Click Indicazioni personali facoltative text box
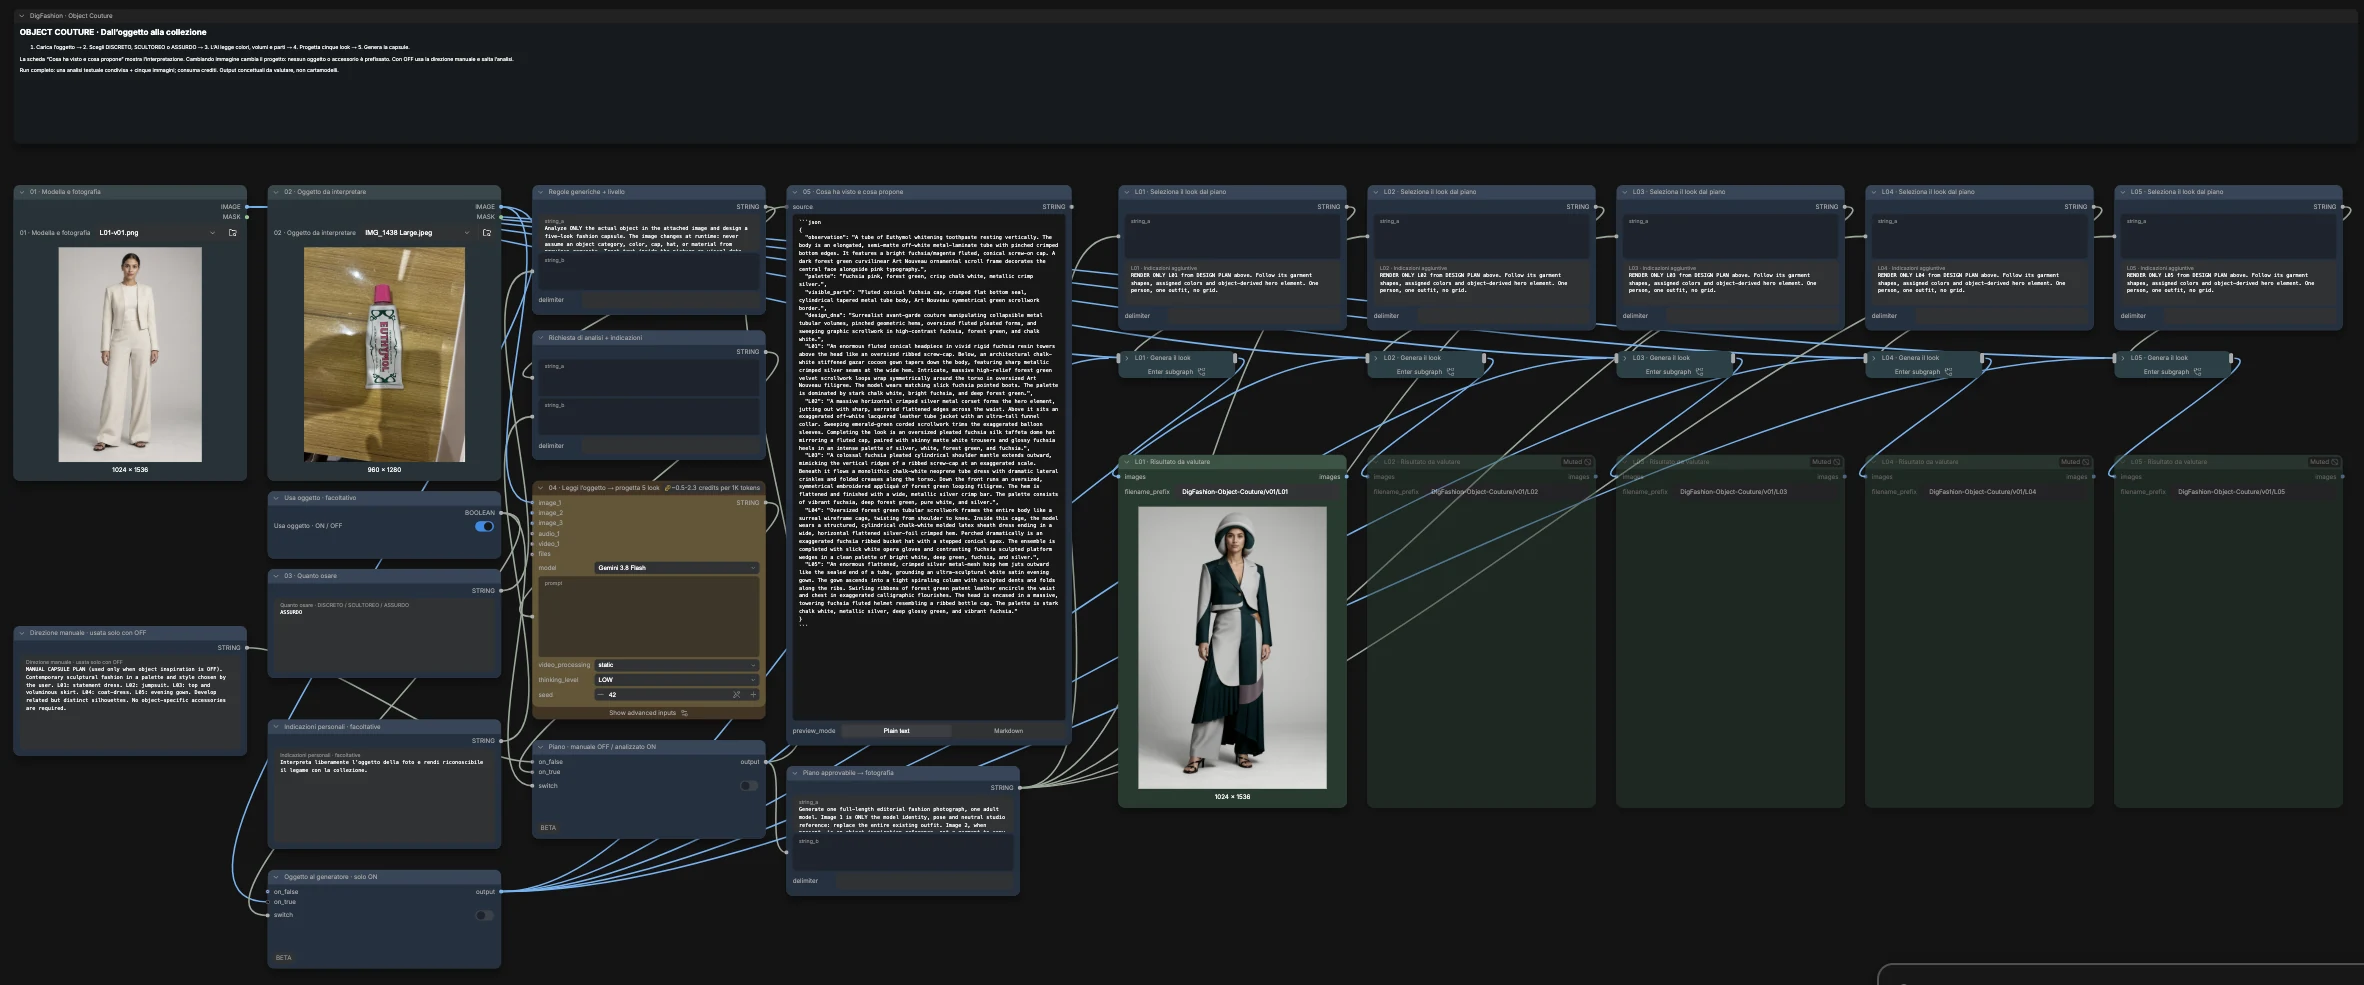The height and width of the screenshot is (985, 2364). point(385,797)
